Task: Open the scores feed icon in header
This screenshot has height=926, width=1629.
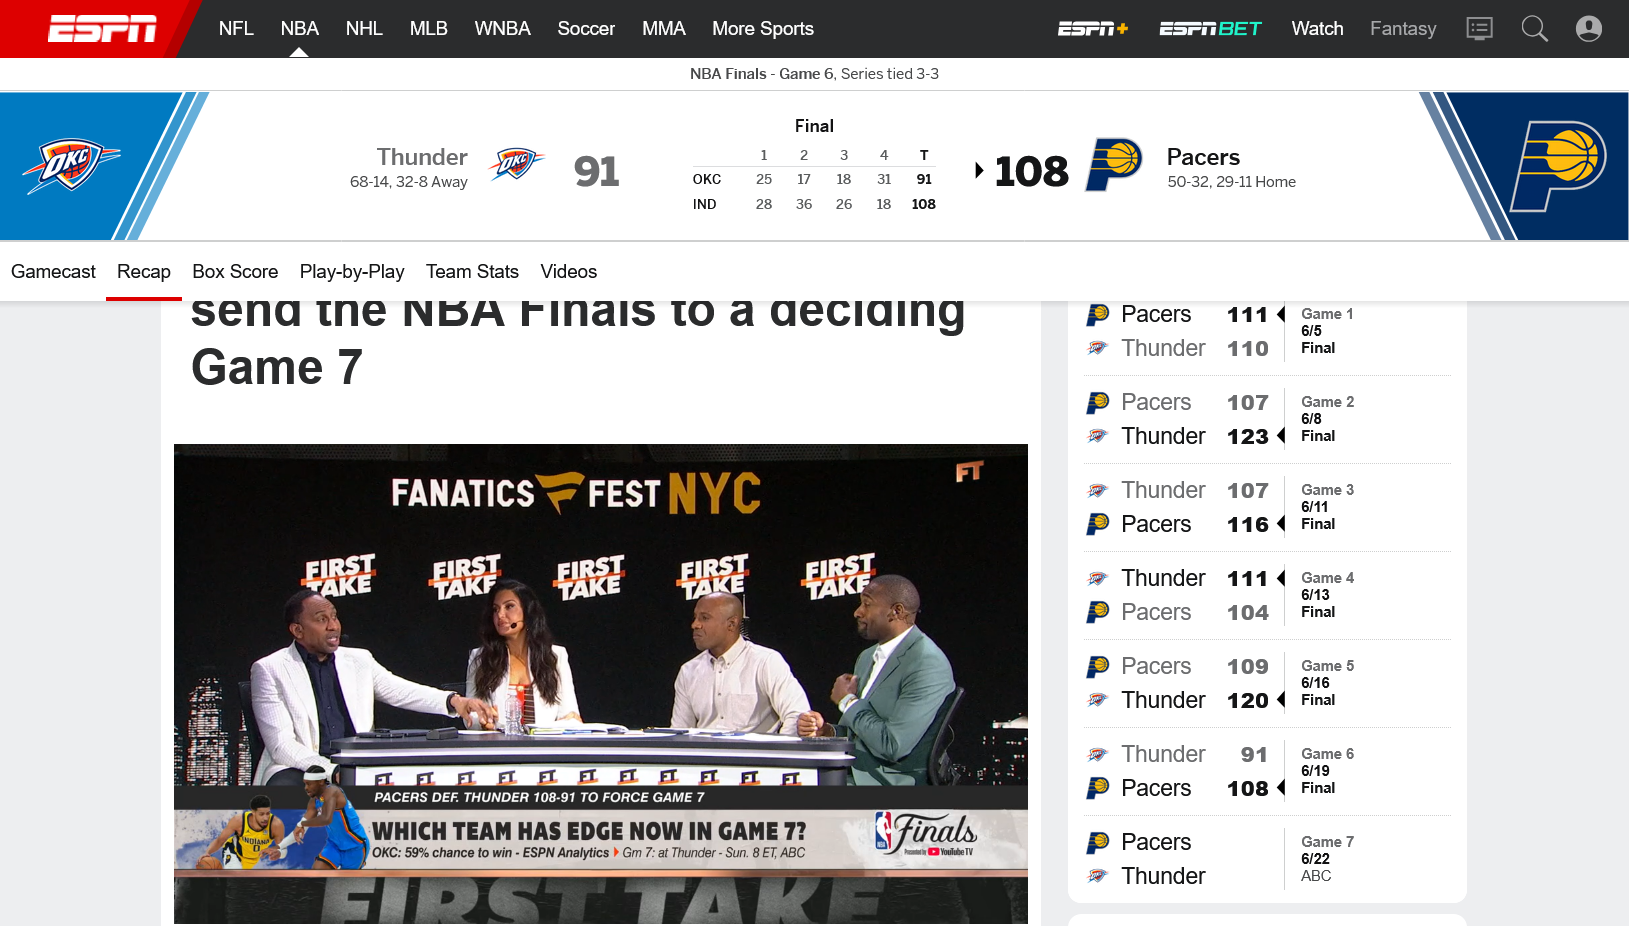Action: click(1479, 29)
